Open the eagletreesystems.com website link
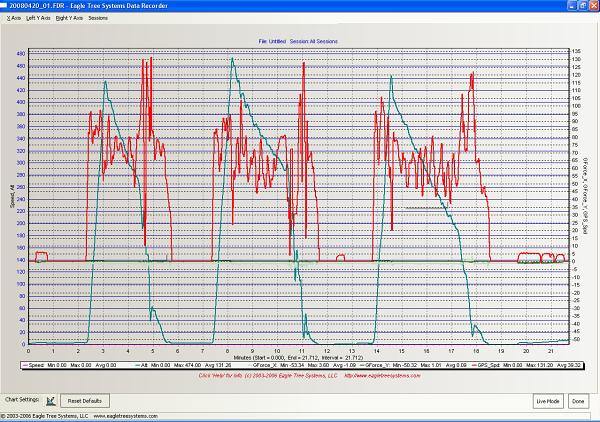Image resolution: width=600 pixels, height=422 pixels. 382,375
